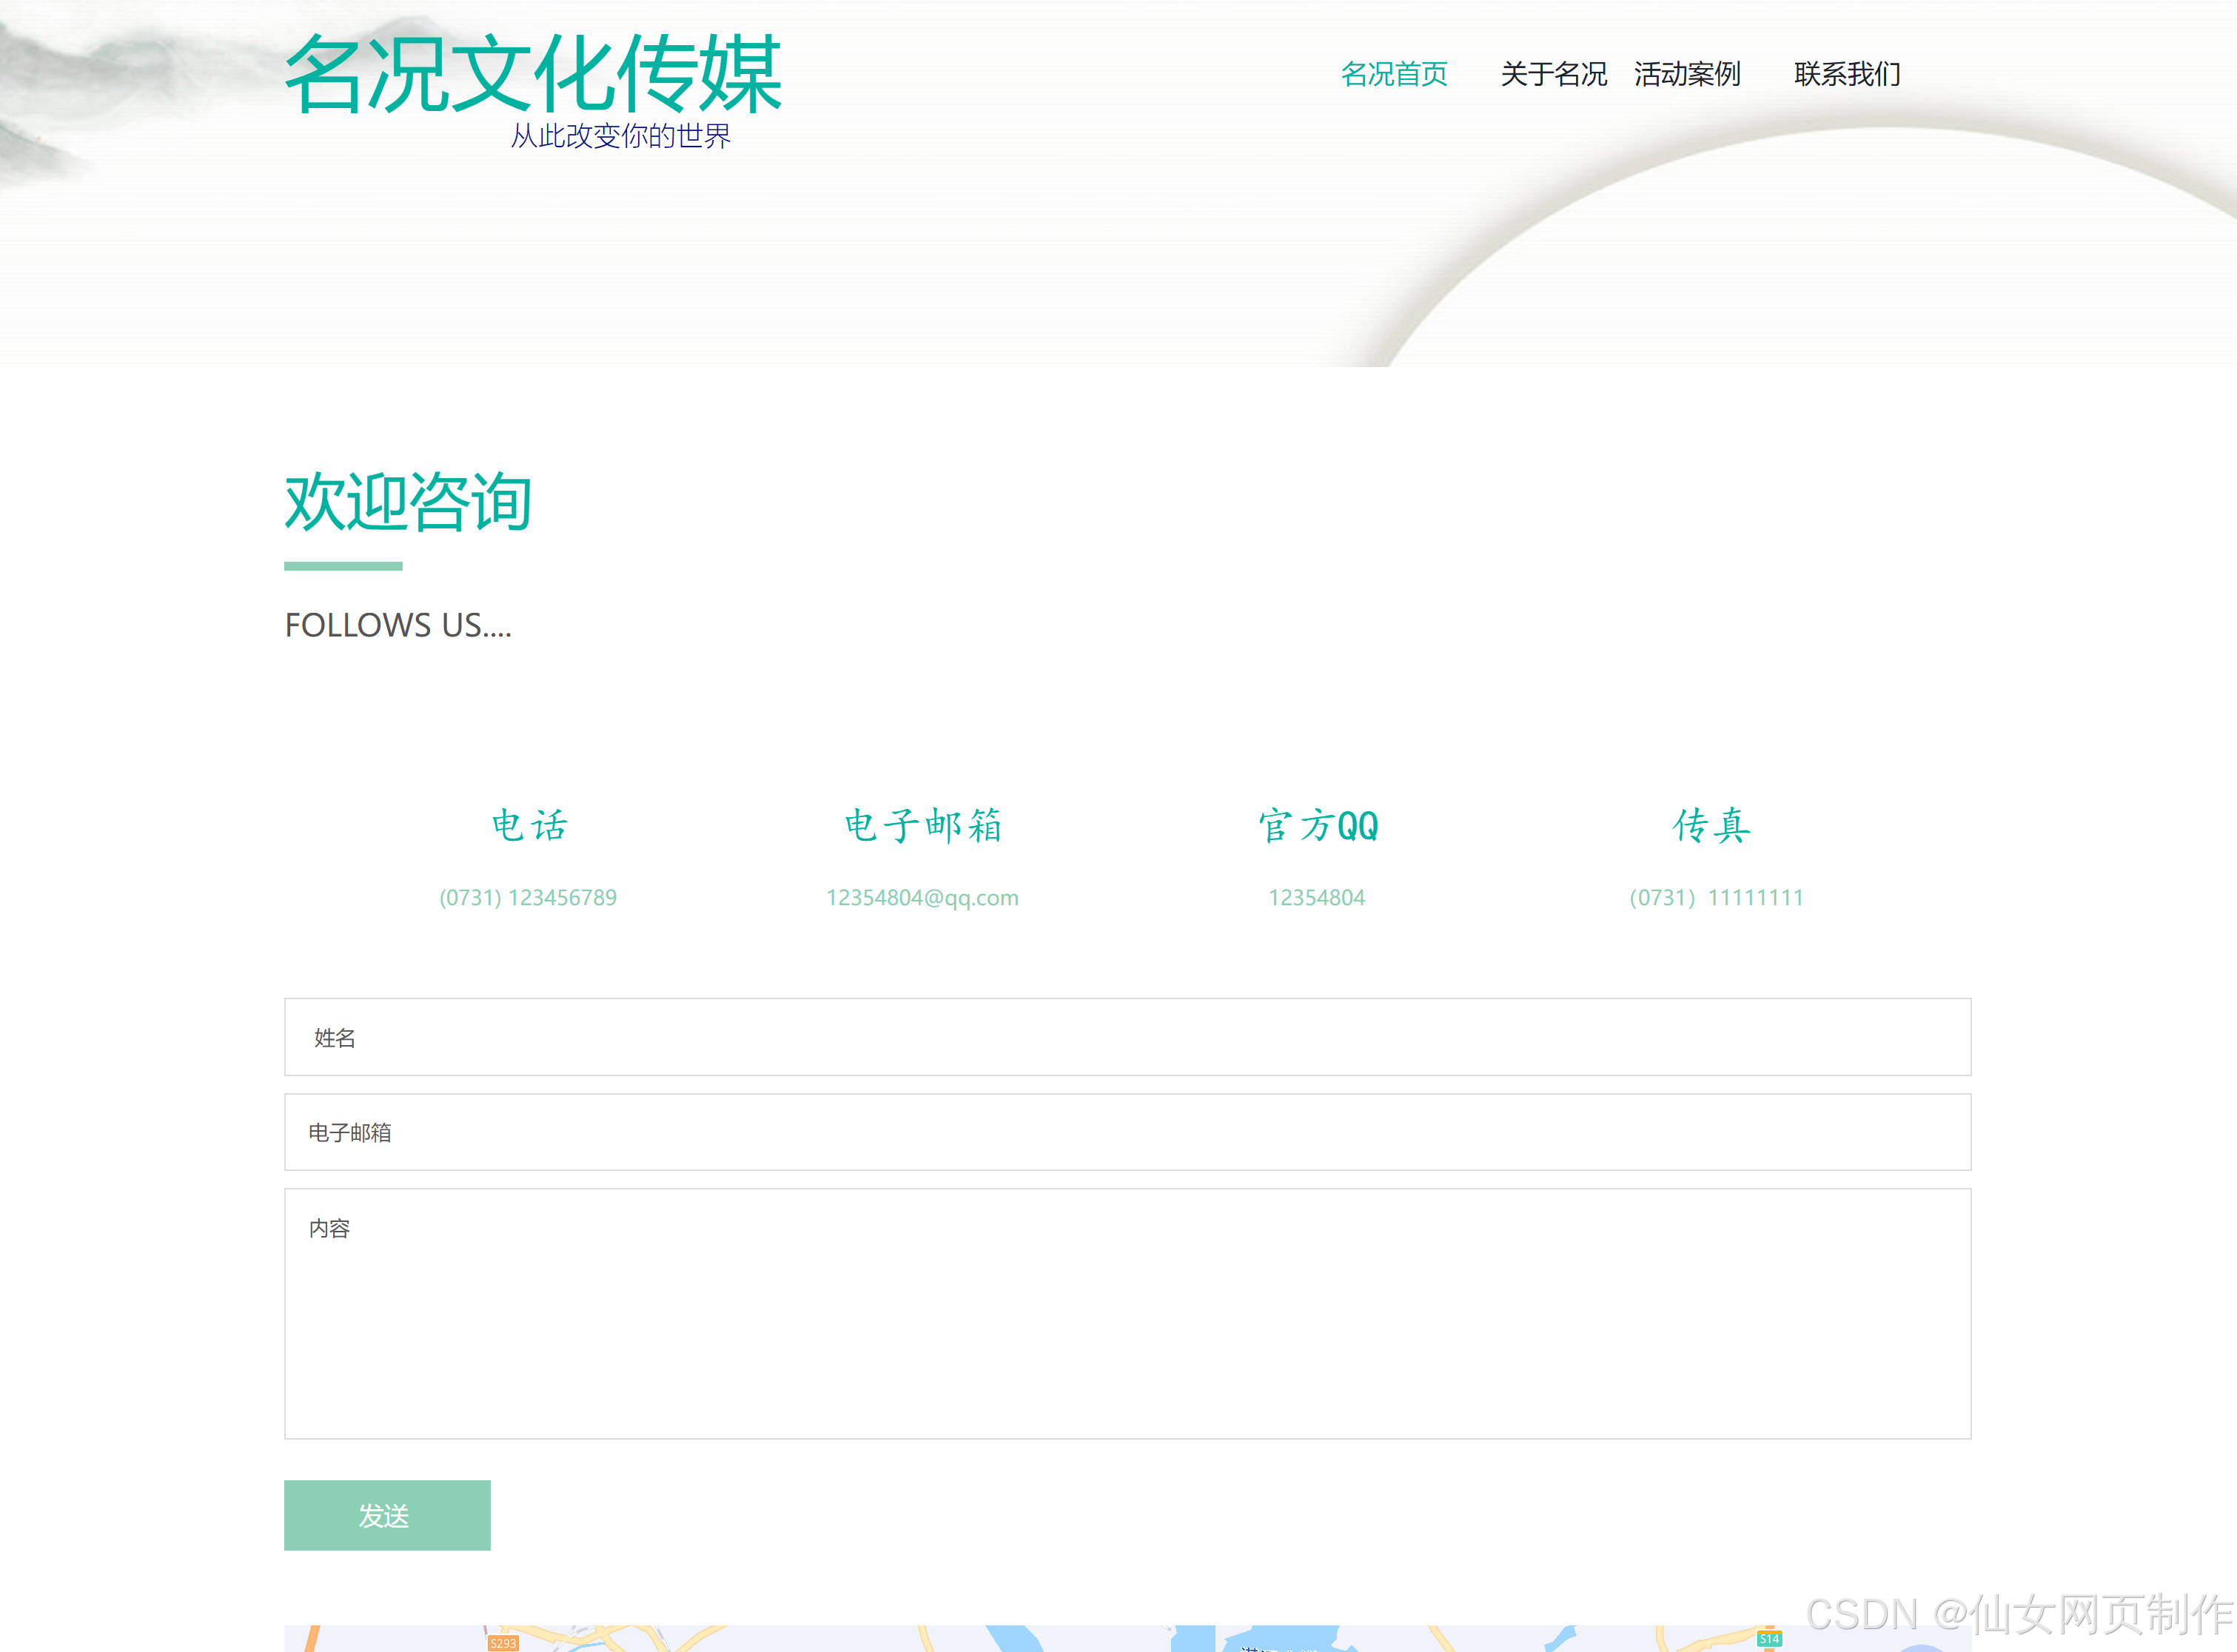The image size is (2237, 1652).
Task: Click the 电话 contact heading
Action: tap(529, 826)
